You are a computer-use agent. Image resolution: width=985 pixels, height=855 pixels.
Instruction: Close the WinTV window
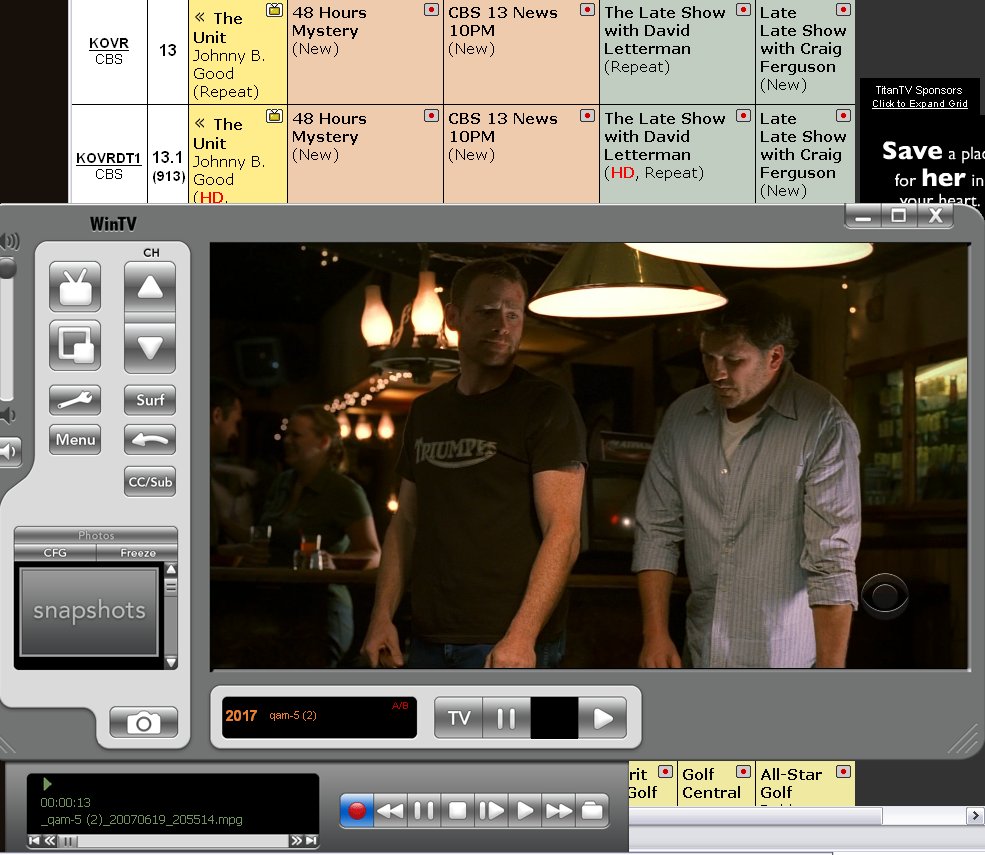coord(935,217)
